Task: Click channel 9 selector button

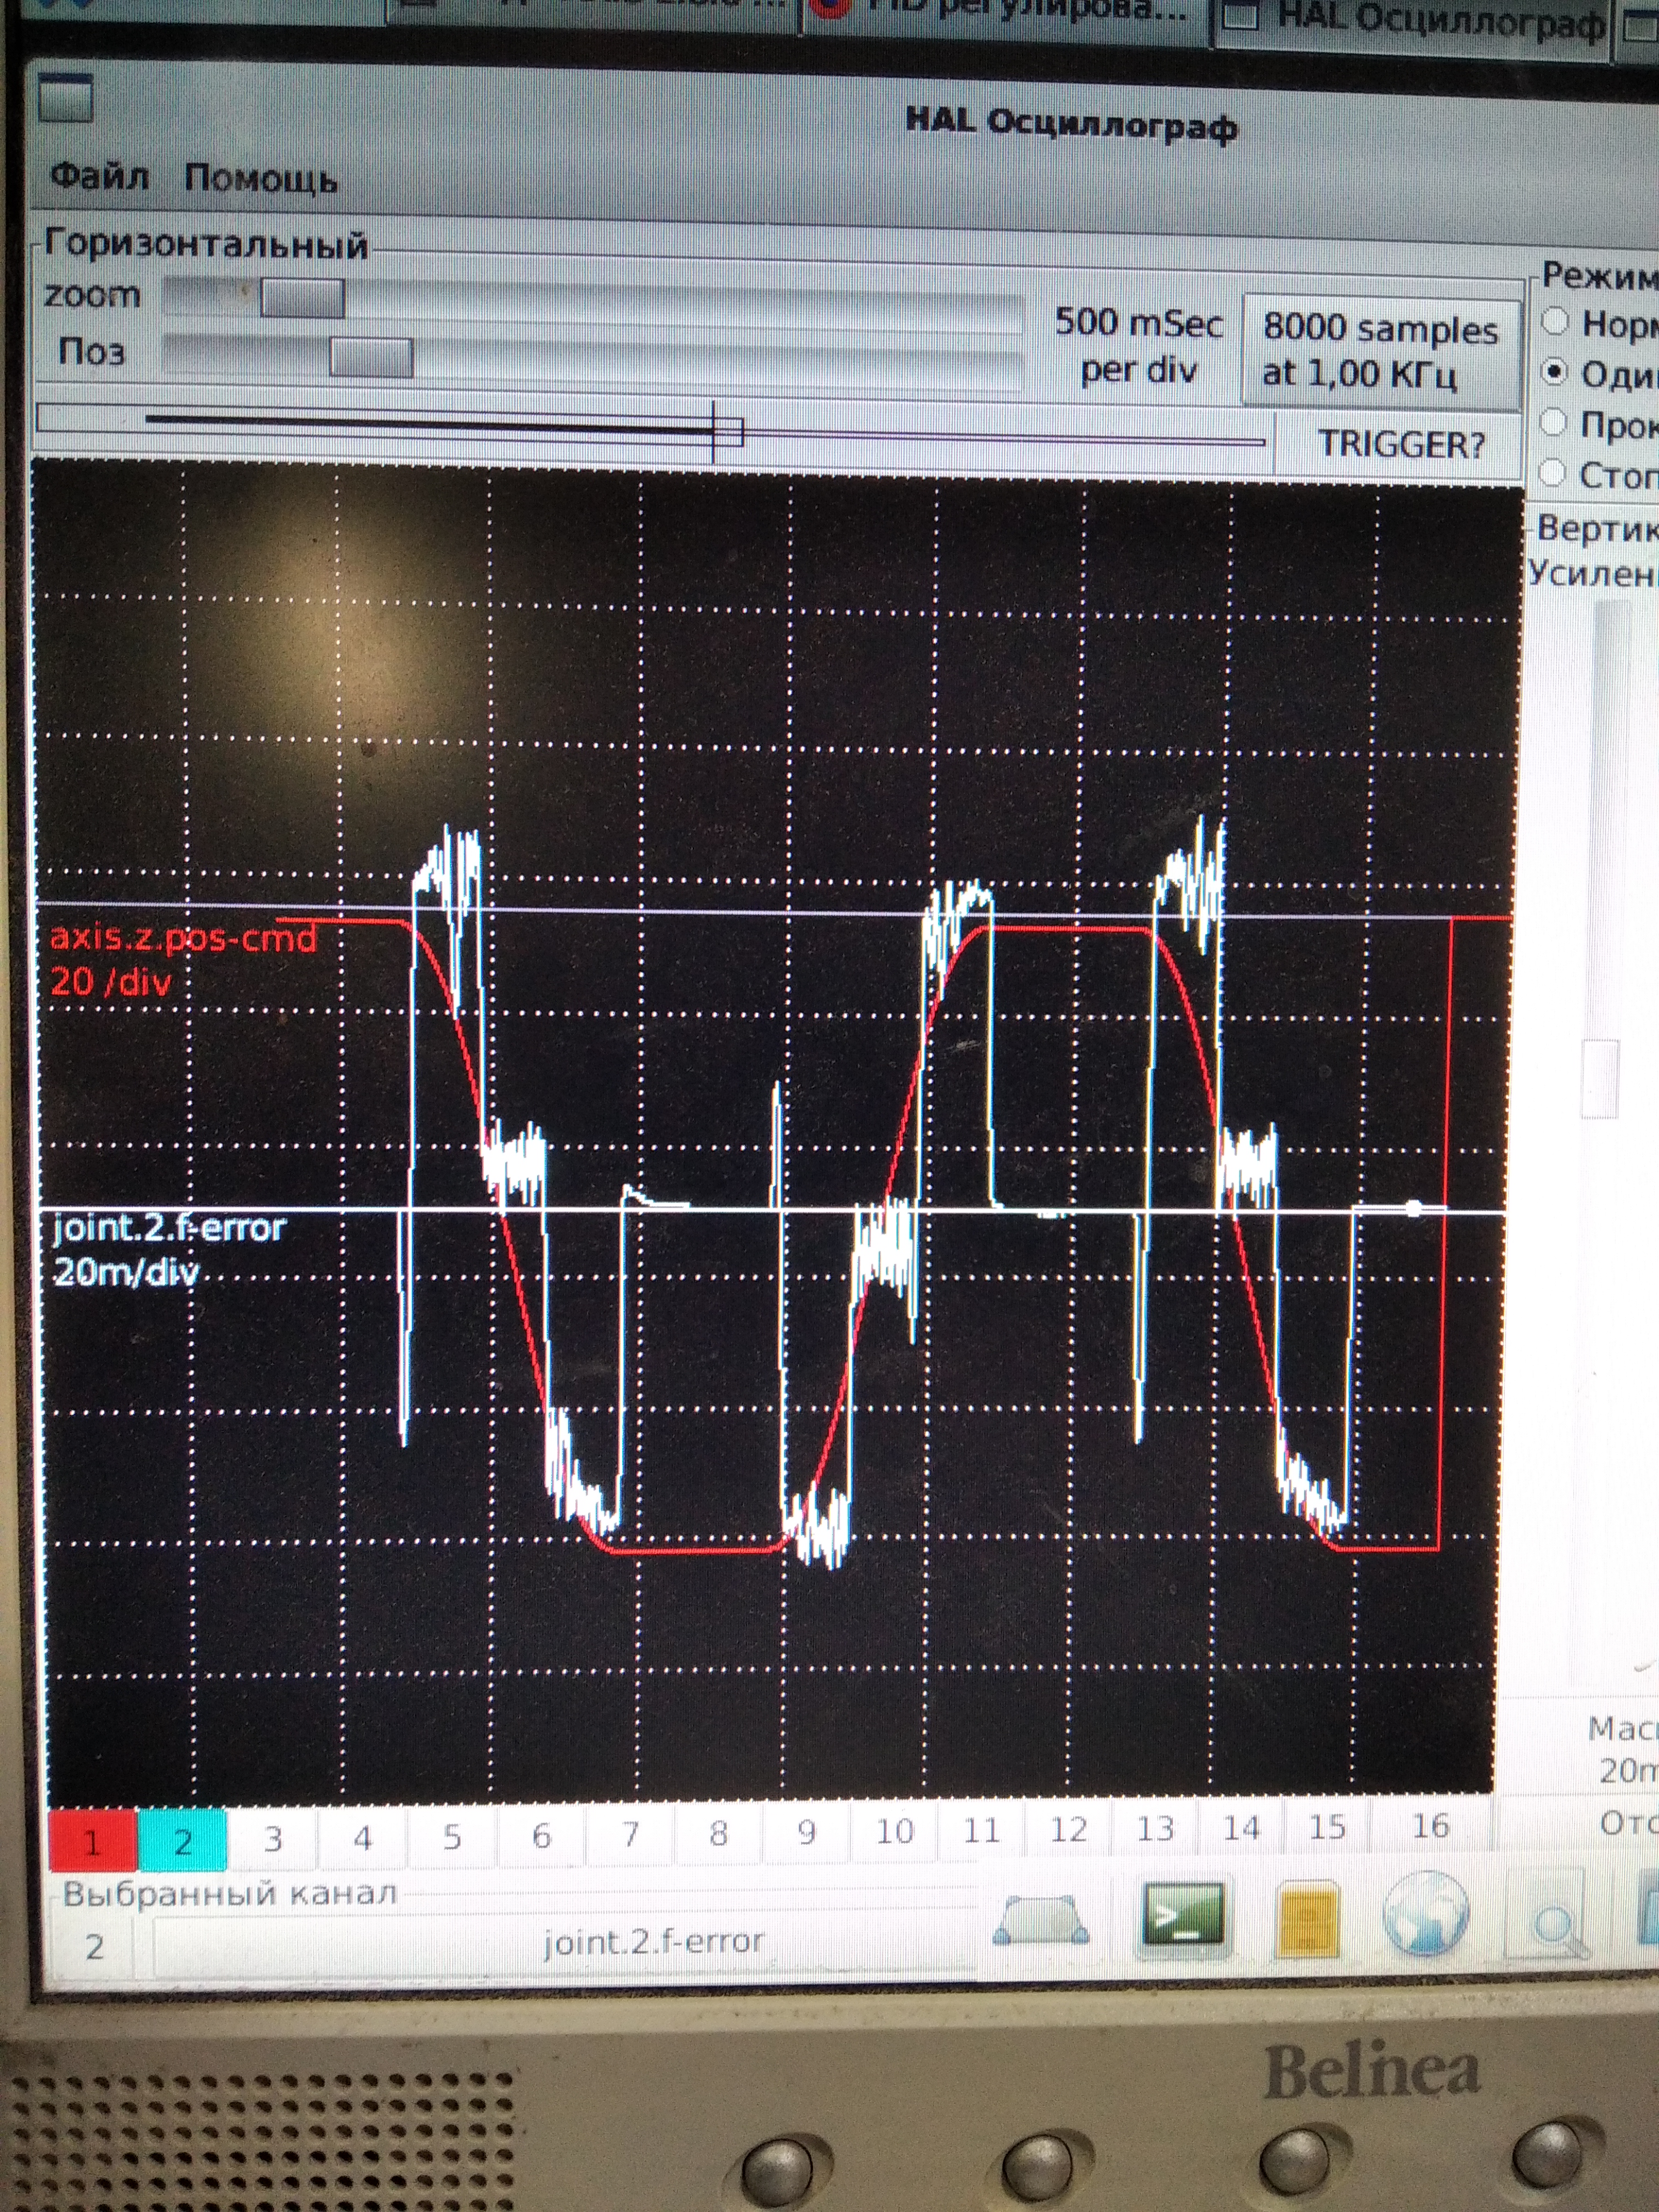Action: (806, 1833)
